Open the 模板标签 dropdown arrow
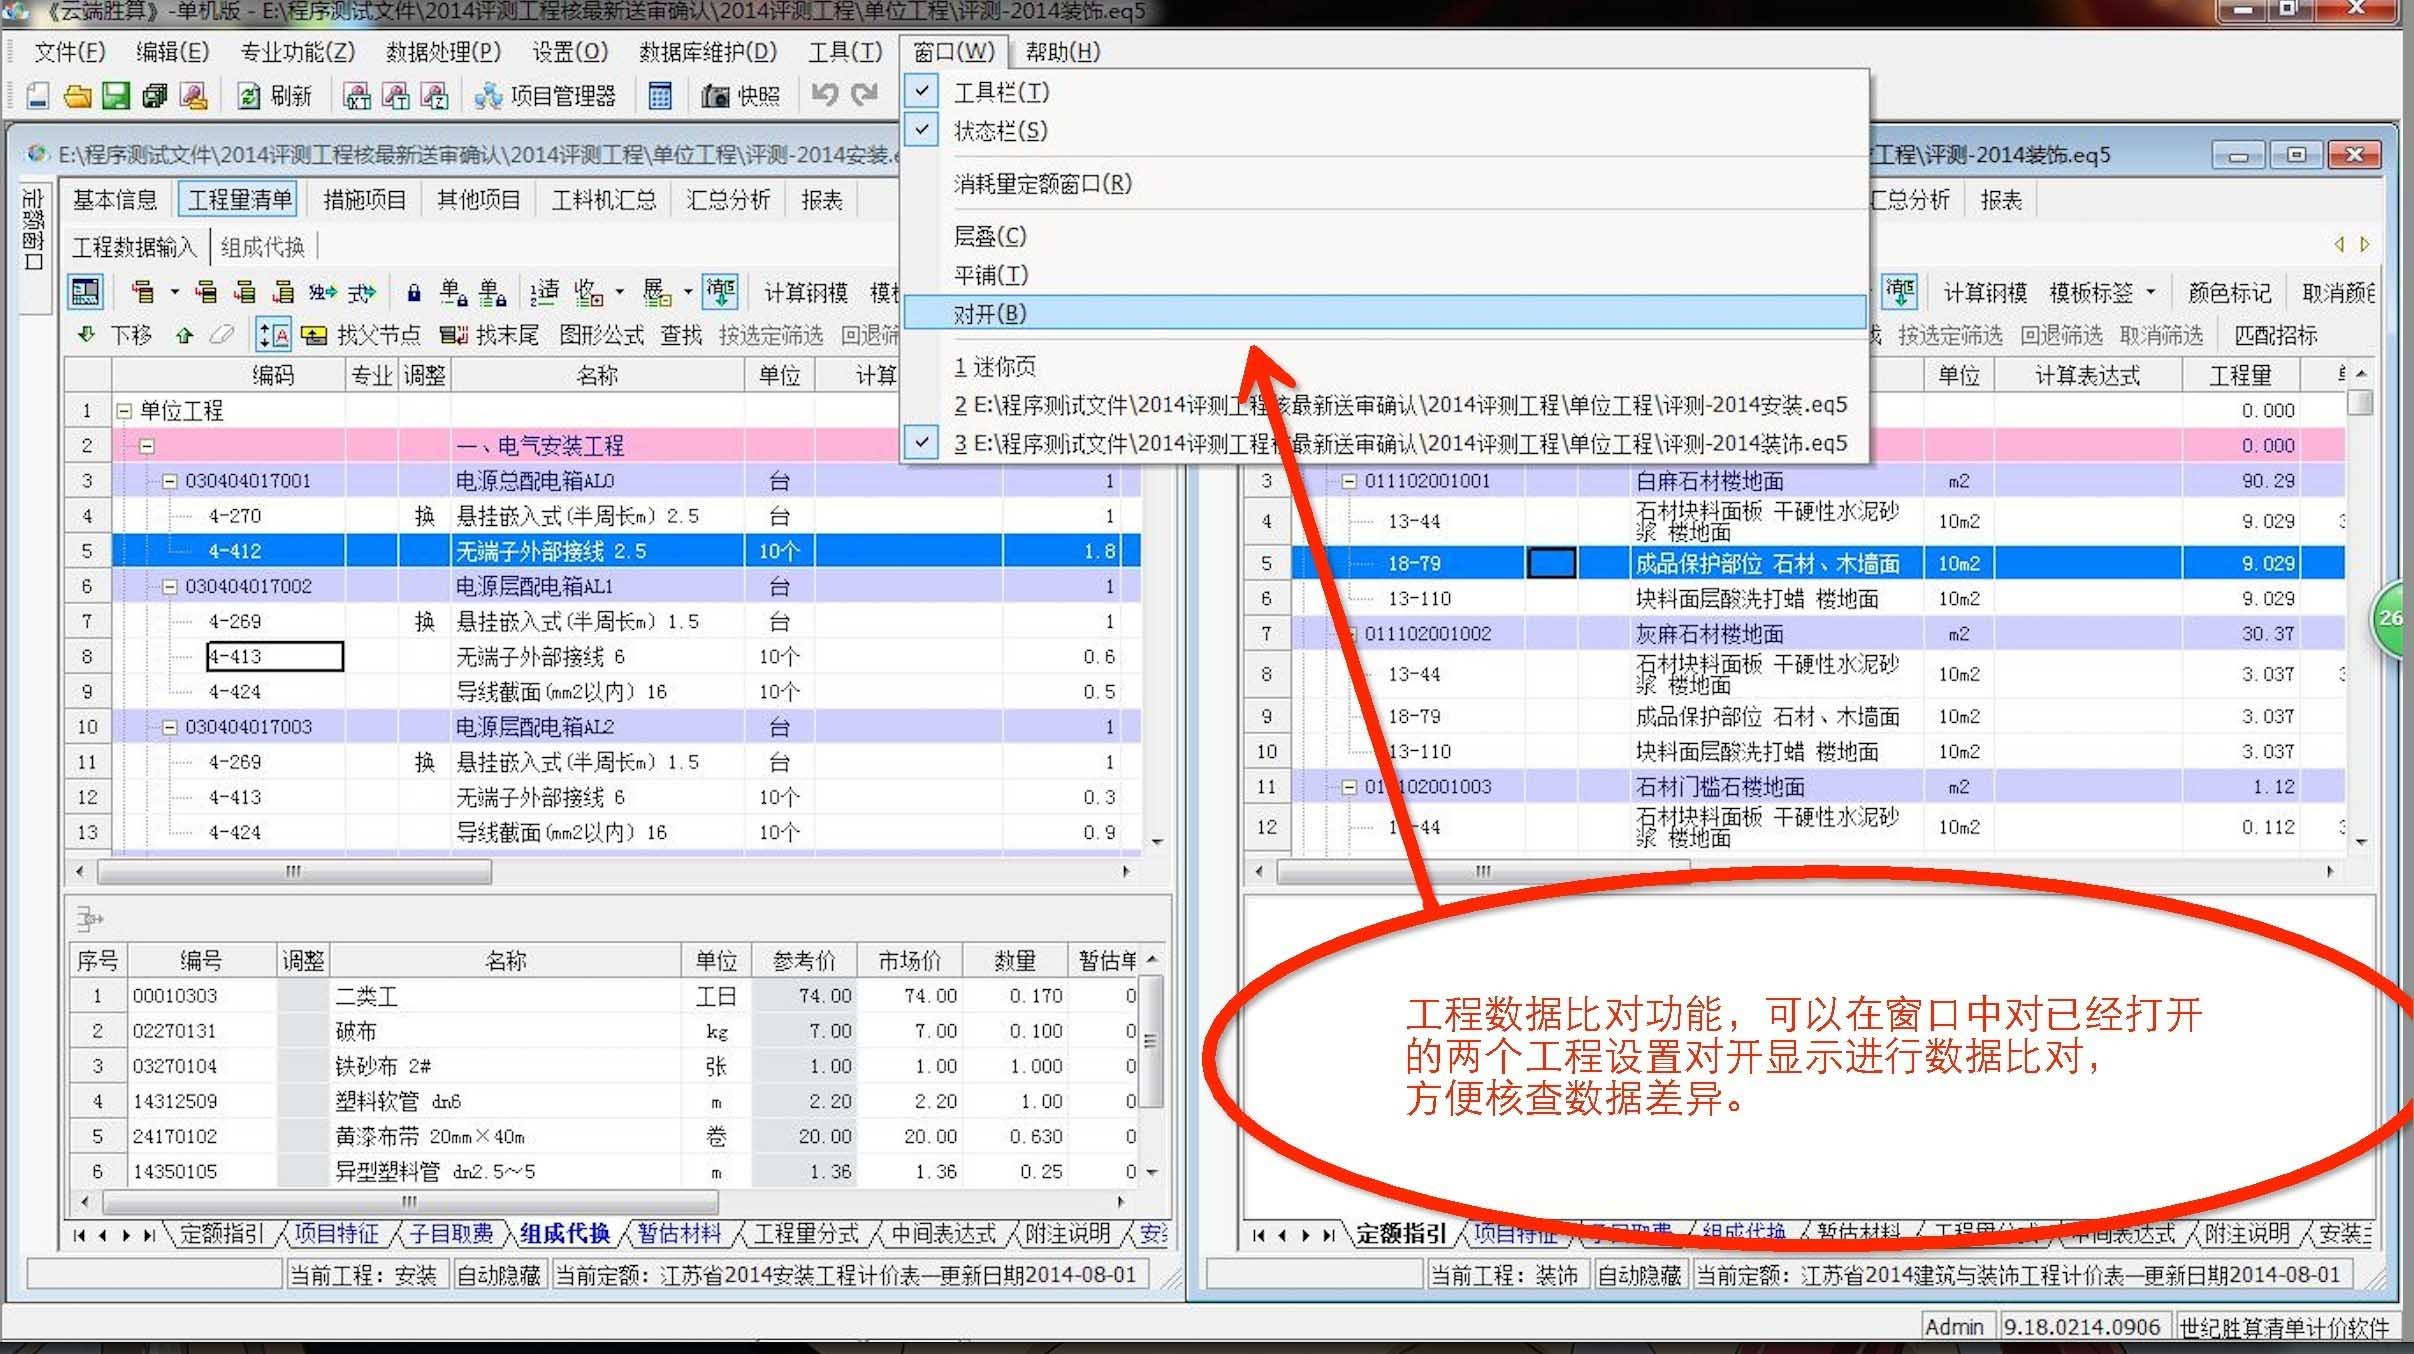This screenshot has height=1354, width=2414. tap(2151, 292)
